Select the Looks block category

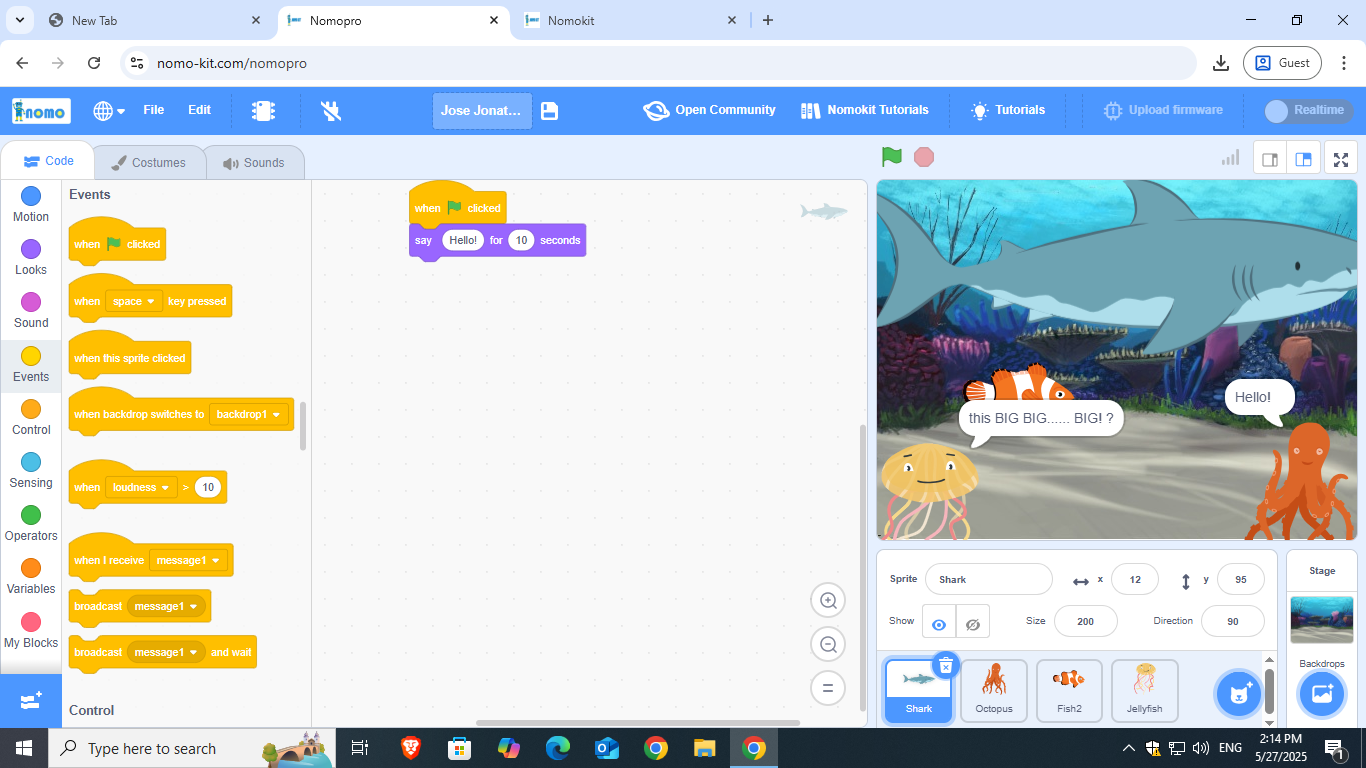pyautogui.click(x=31, y=257)
